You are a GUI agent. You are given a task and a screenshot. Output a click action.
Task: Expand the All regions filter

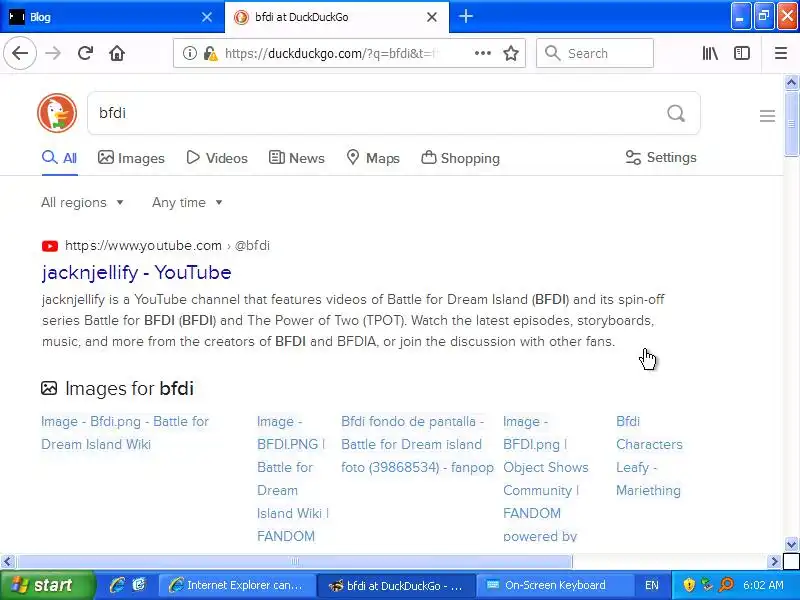click(x=82, y=203)
